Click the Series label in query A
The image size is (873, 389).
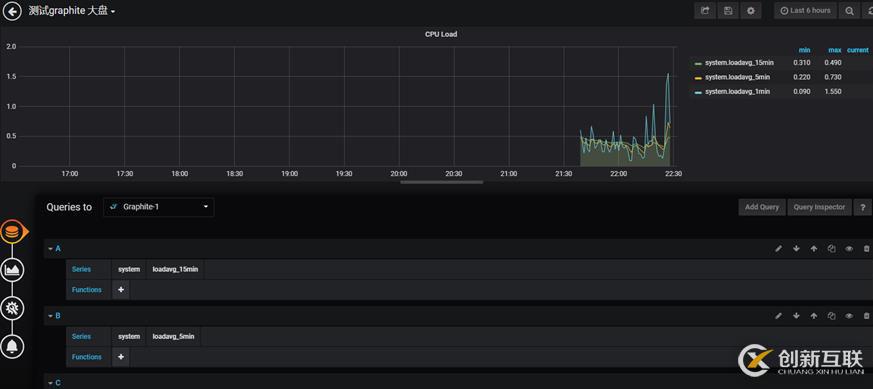pos(81,269)
